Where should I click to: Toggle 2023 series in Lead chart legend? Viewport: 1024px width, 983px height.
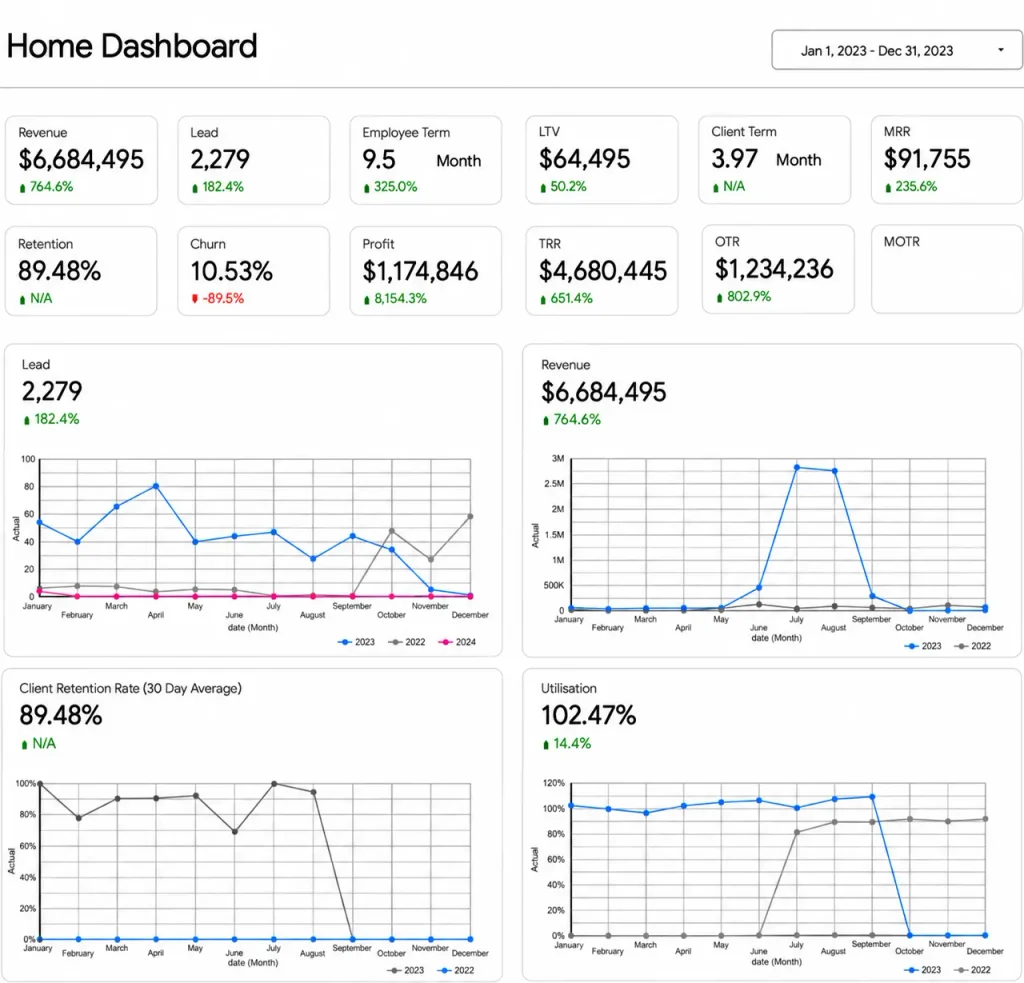click(356, 642)
